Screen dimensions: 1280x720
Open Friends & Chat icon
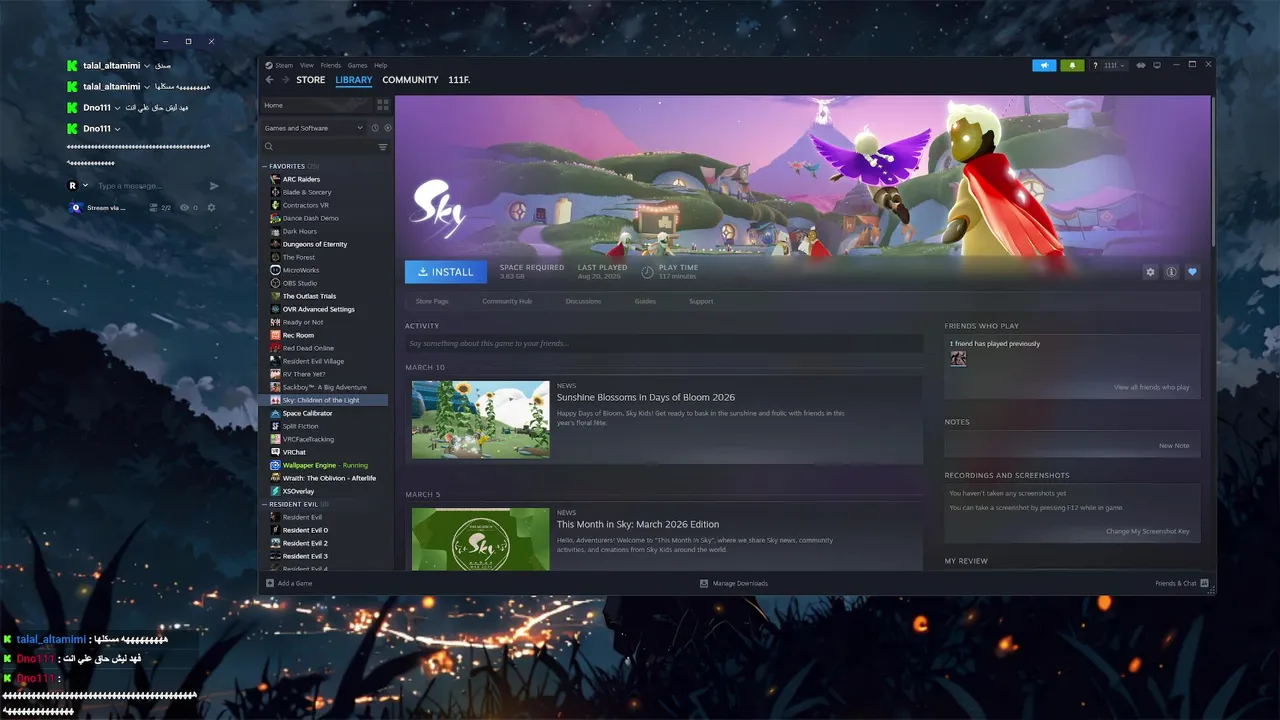(1204, 583)
